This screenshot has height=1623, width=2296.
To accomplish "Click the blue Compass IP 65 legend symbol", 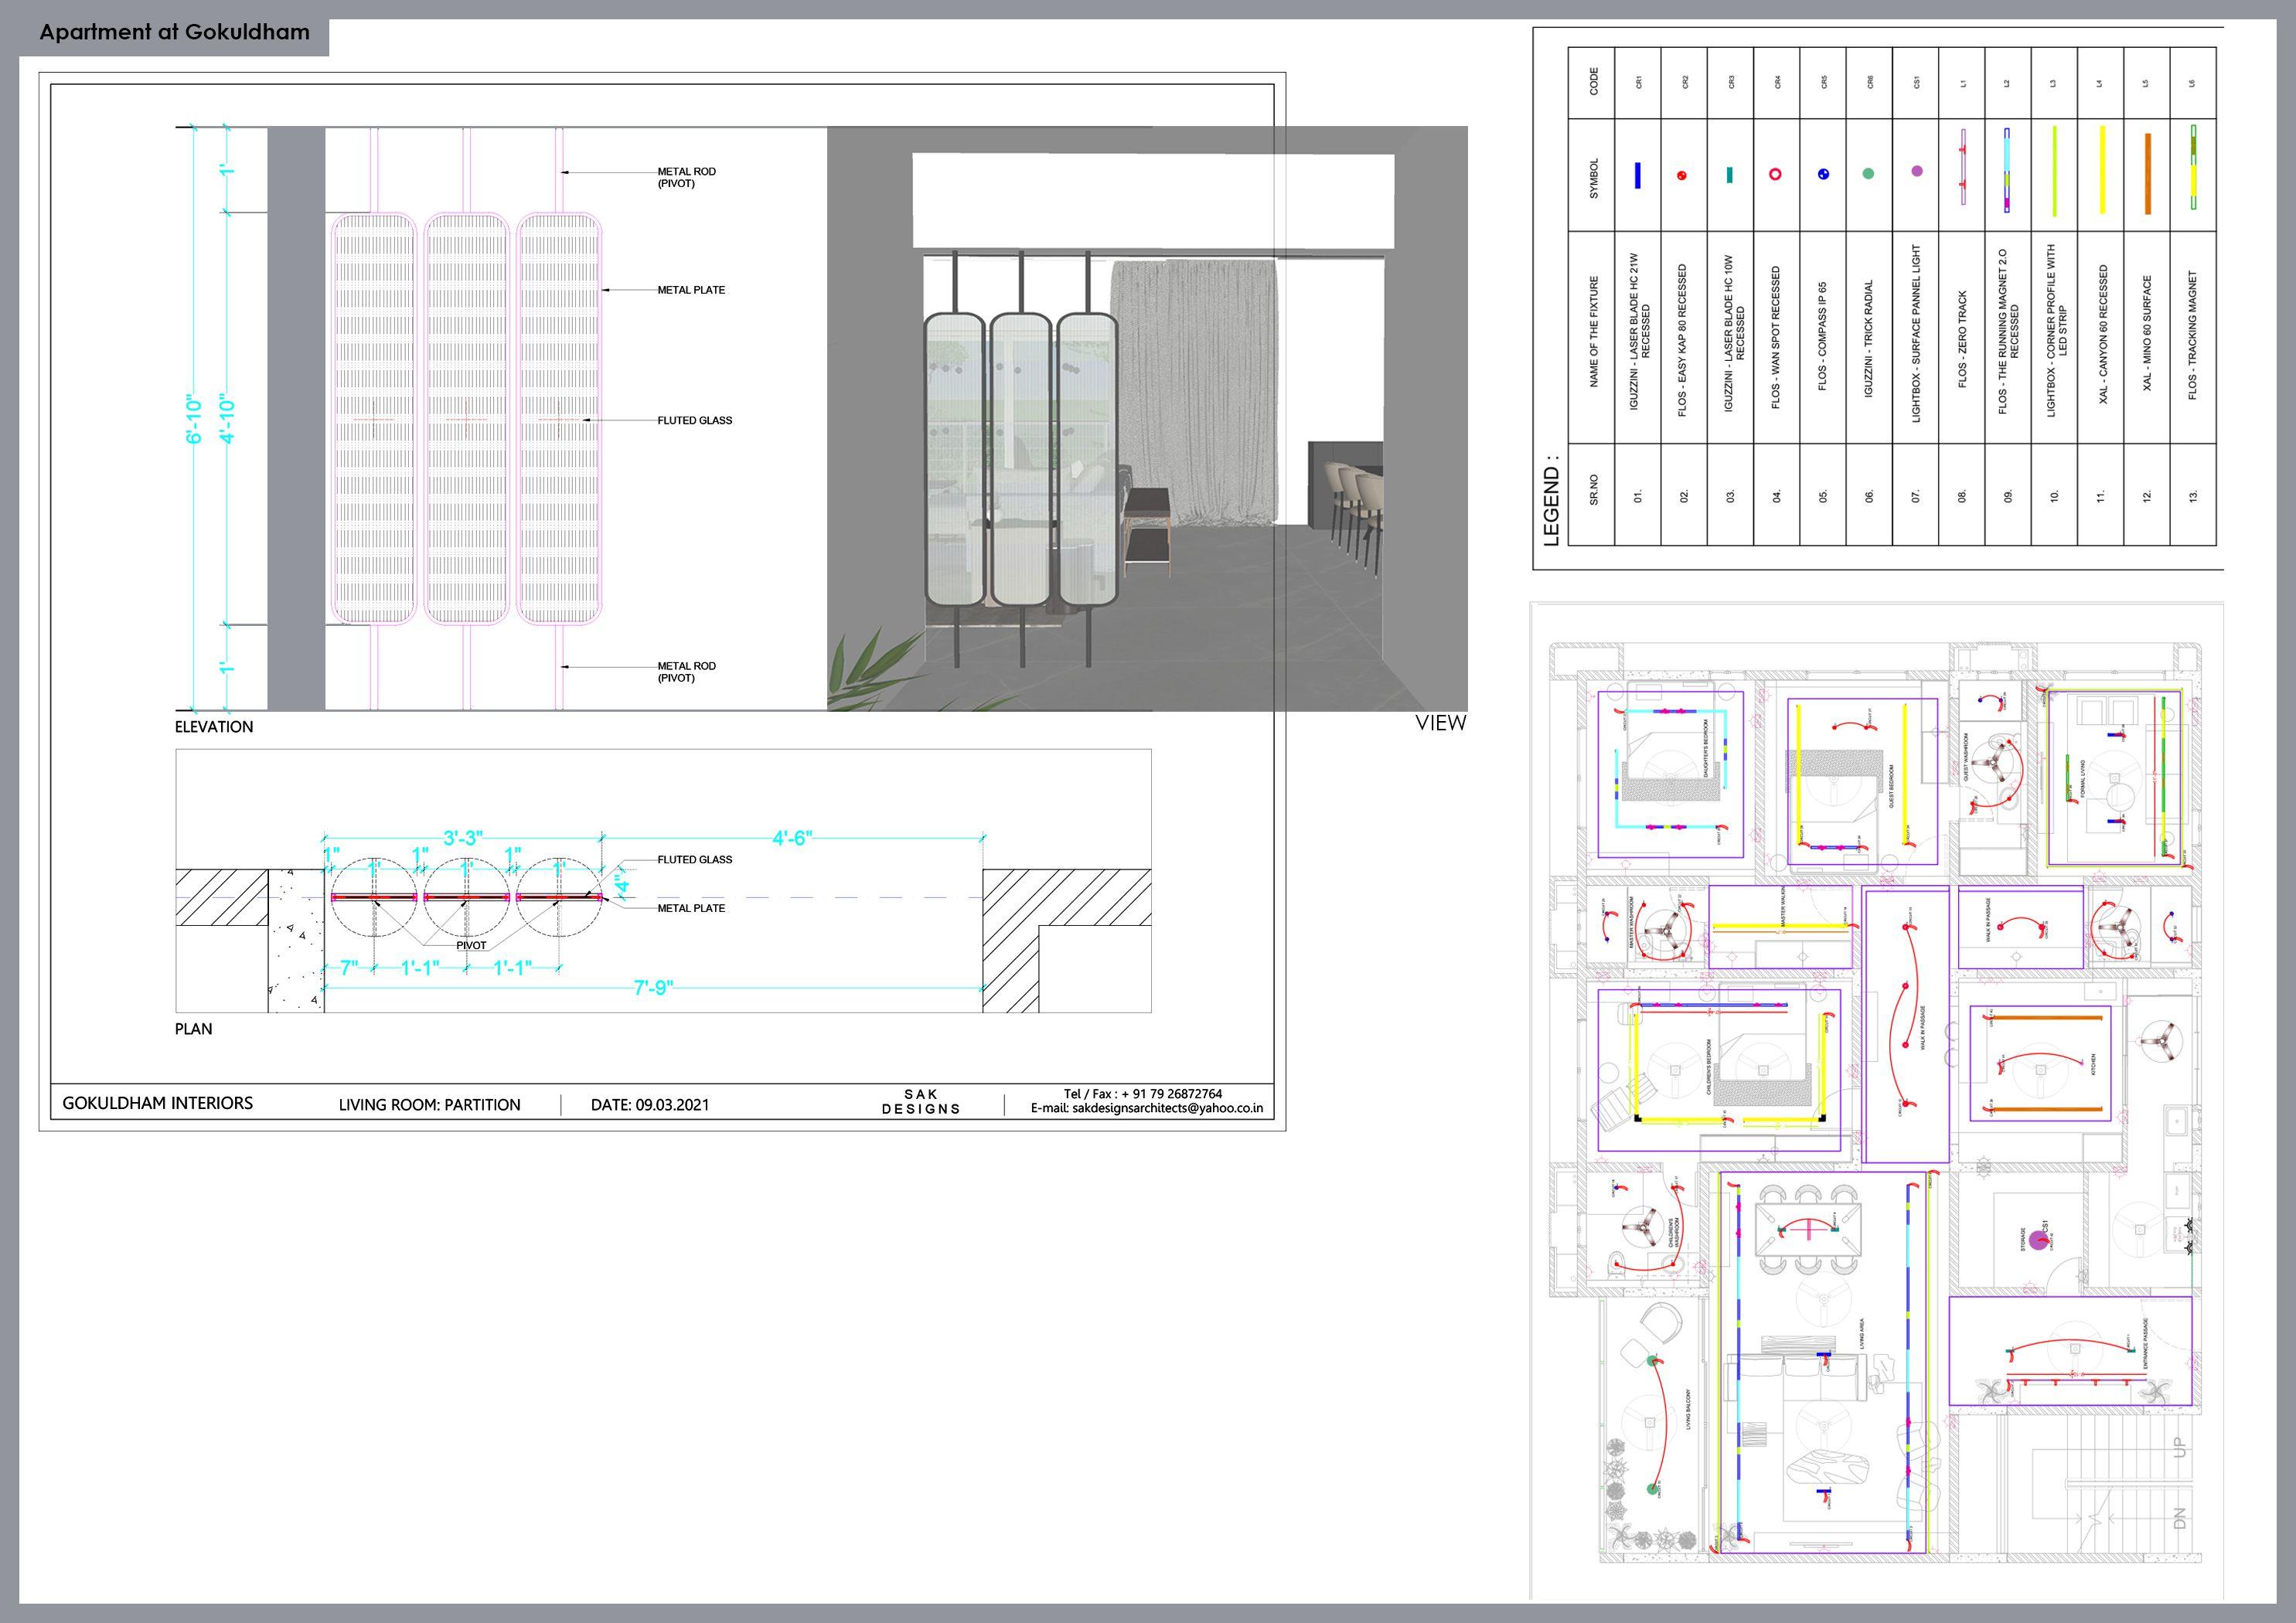I will click(x=1823, y=174).
